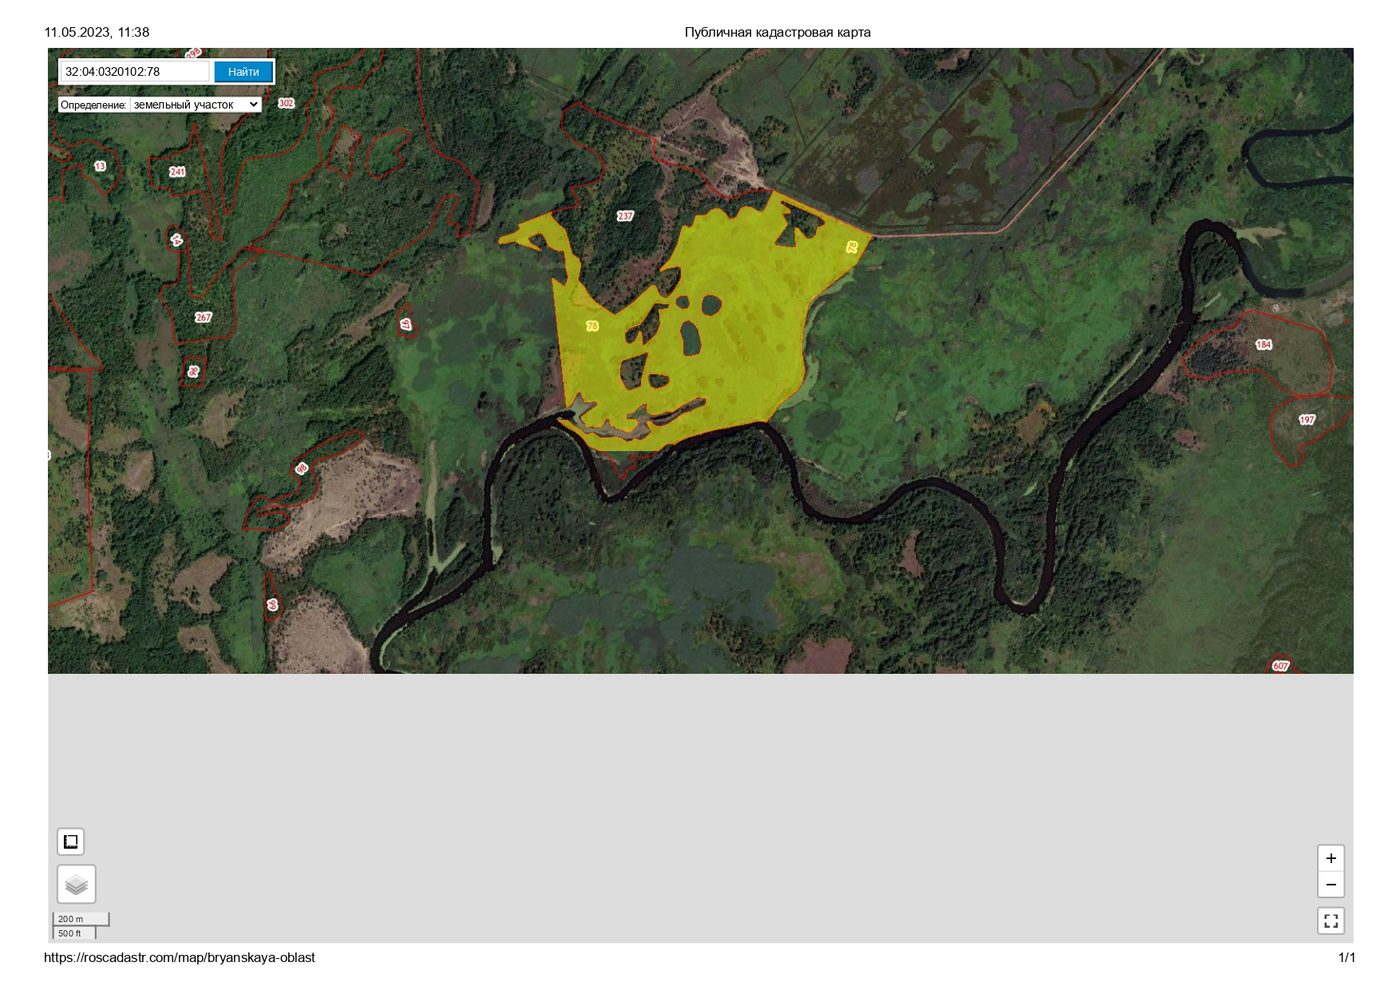Click the 500 ft scale bar

point(75,933)
